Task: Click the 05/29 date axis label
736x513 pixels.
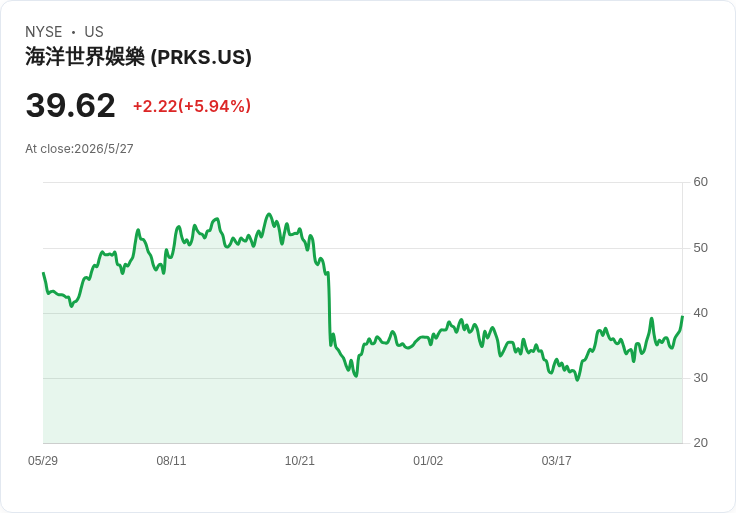Action: pos(43,461)
